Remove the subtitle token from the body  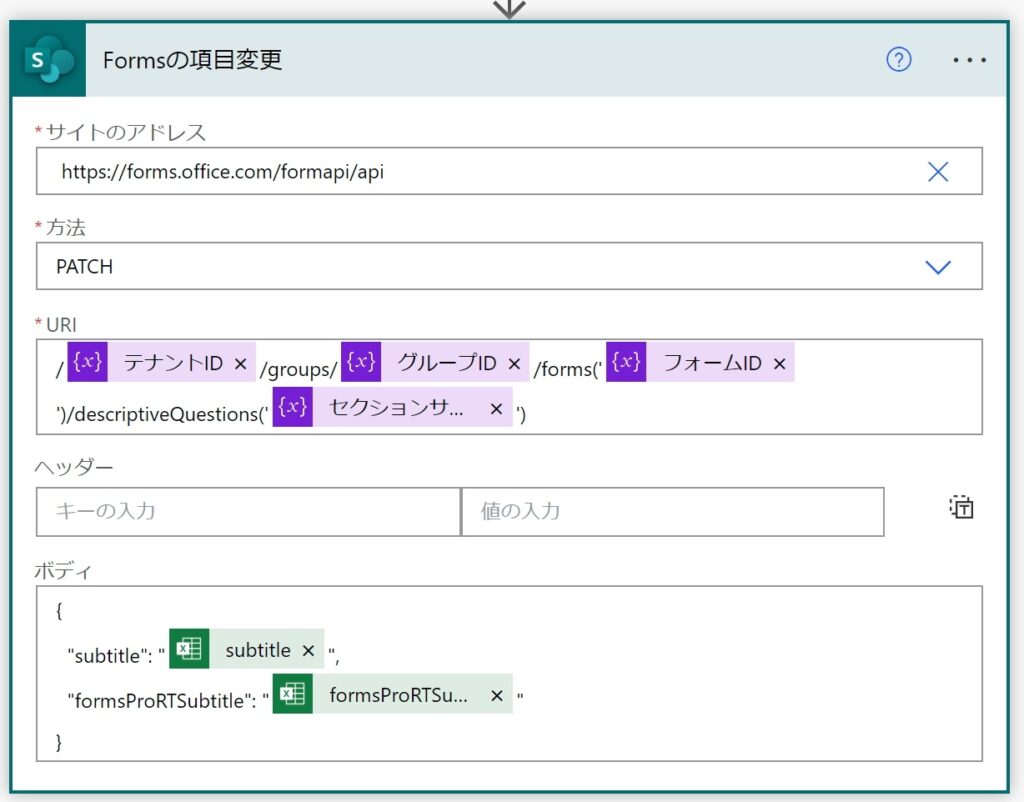pos(308,649)
